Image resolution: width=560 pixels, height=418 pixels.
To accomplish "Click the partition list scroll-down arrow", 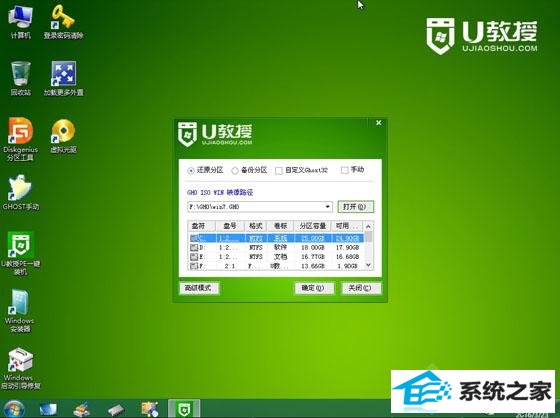I will 368,265.
